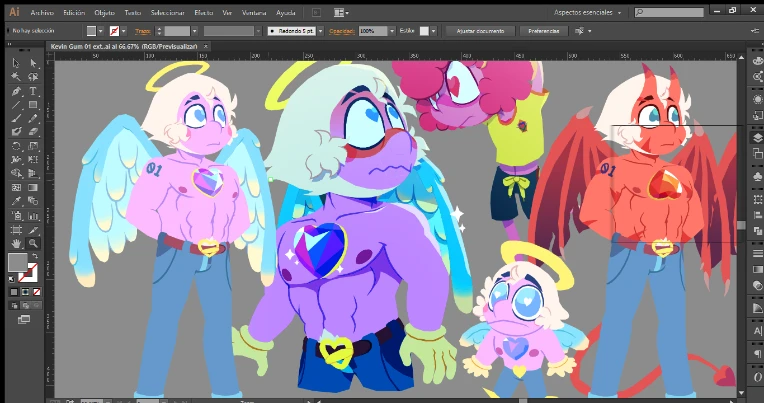
Task: Select the Selection tool (black arrow)
Action: 16,63
